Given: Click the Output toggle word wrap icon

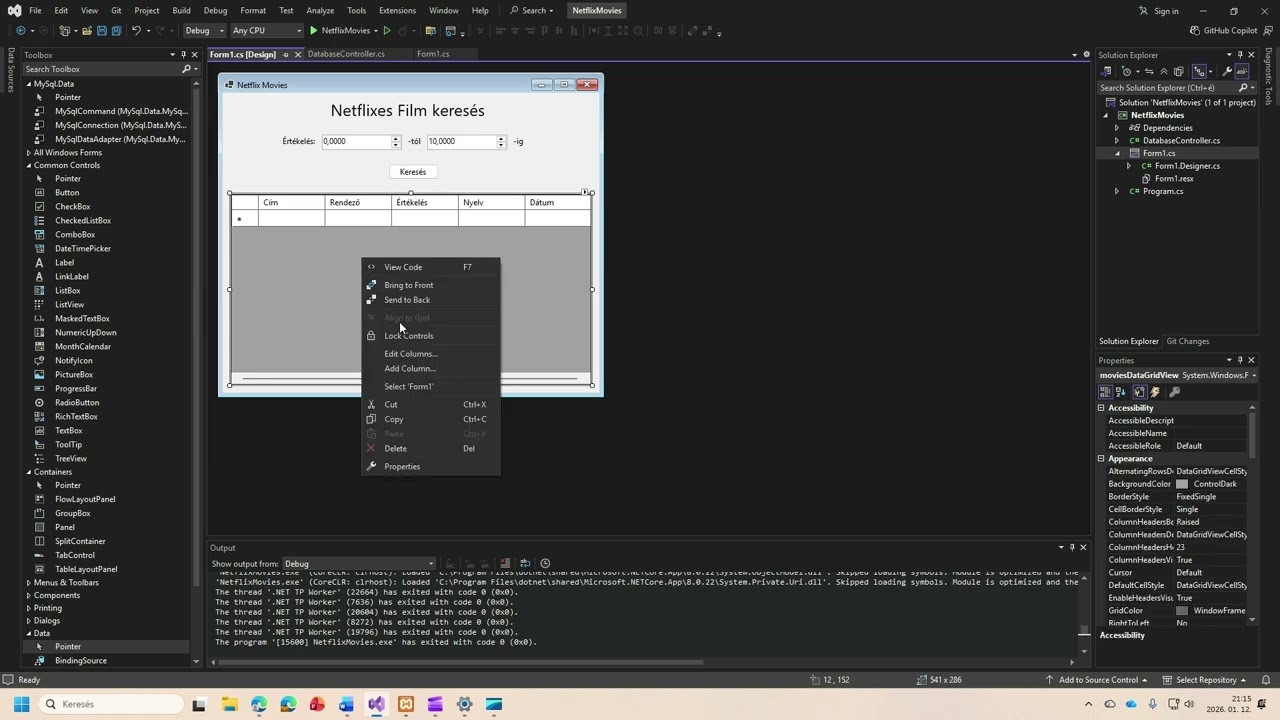Looking at the screenshot, I should [x=525, y=563].
